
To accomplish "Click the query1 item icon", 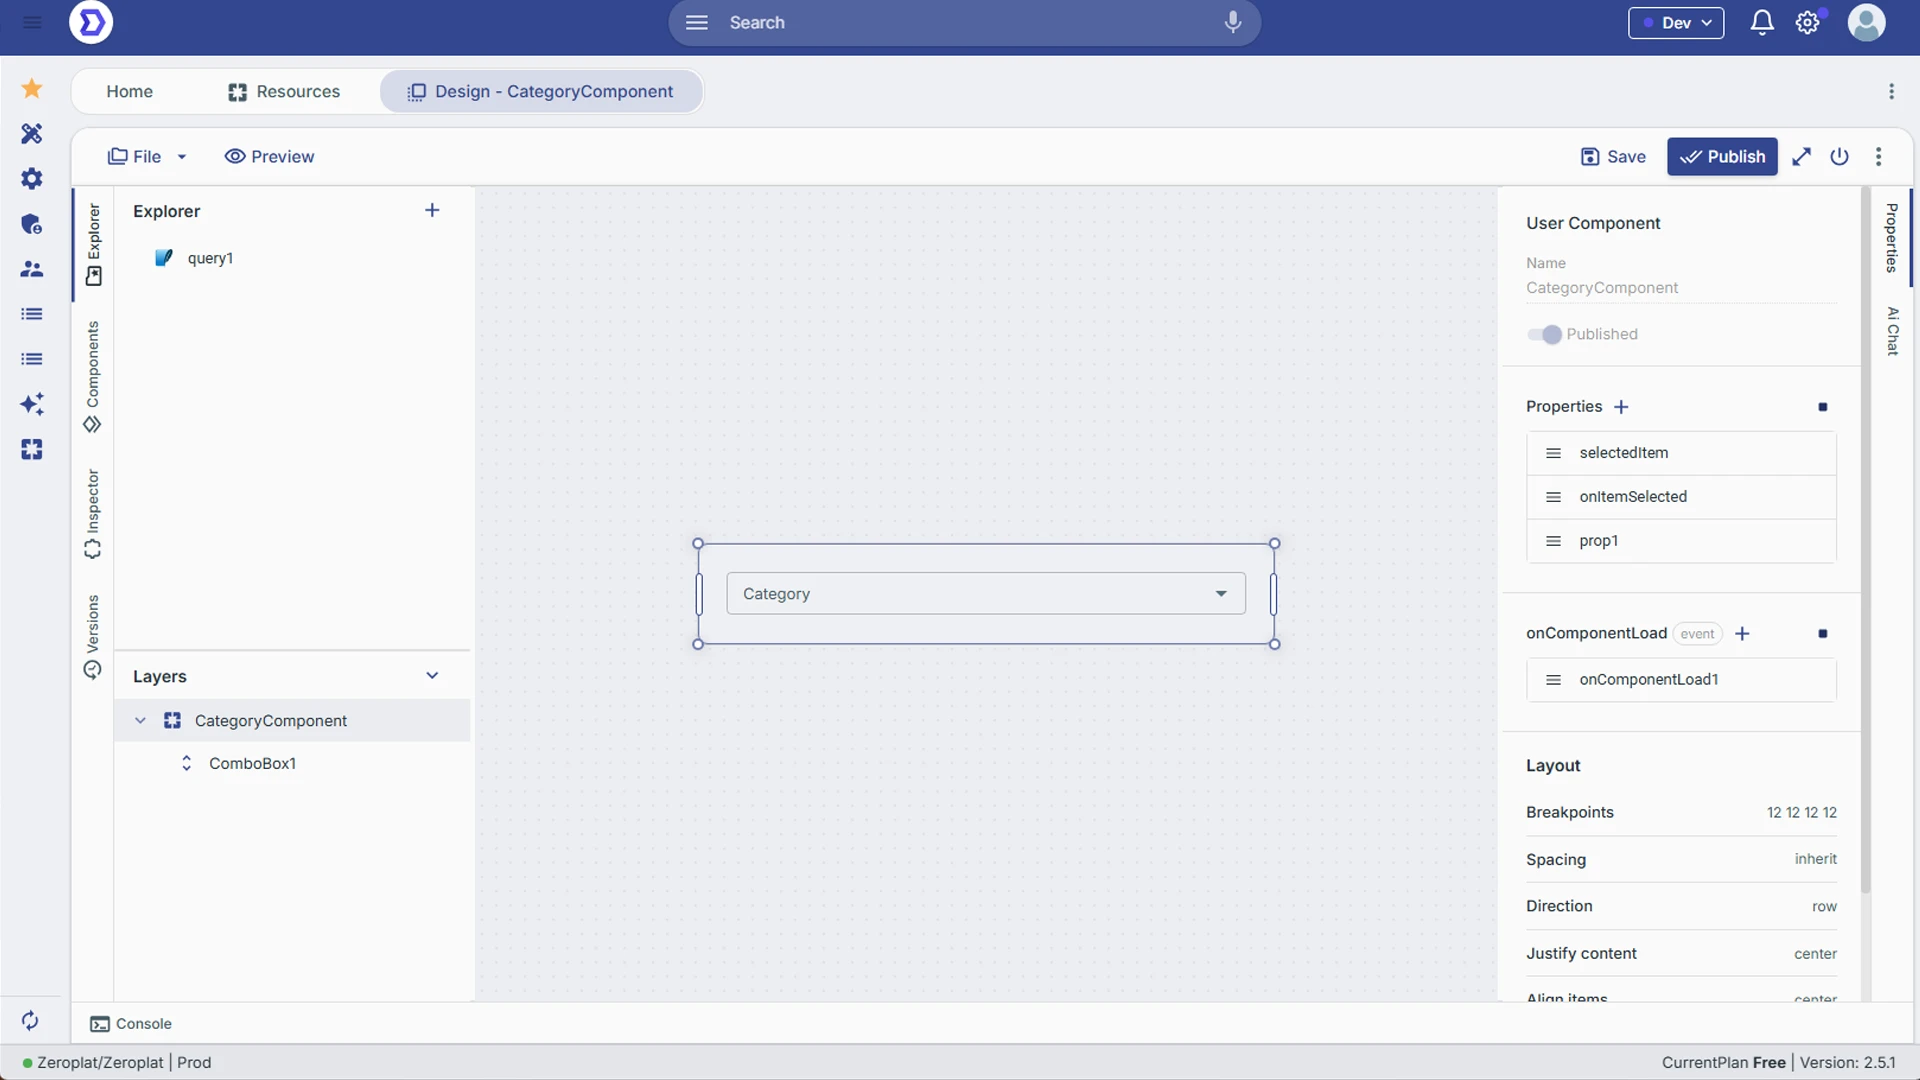I will point(164,258).
